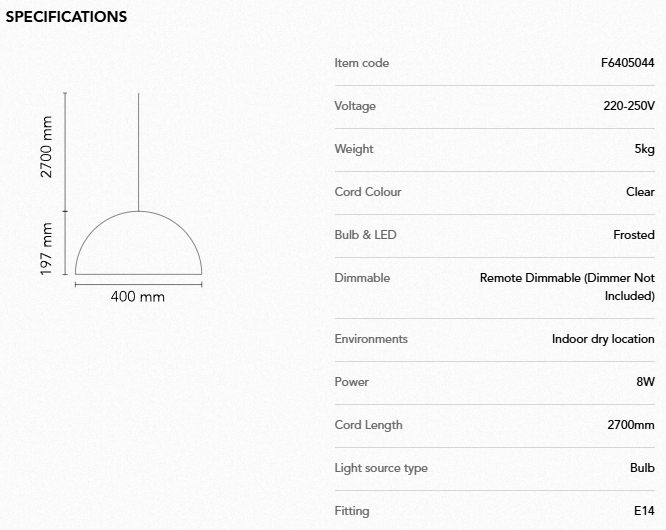Click the 220-250V voltage value
666x530 pixels.
(629, 106)
